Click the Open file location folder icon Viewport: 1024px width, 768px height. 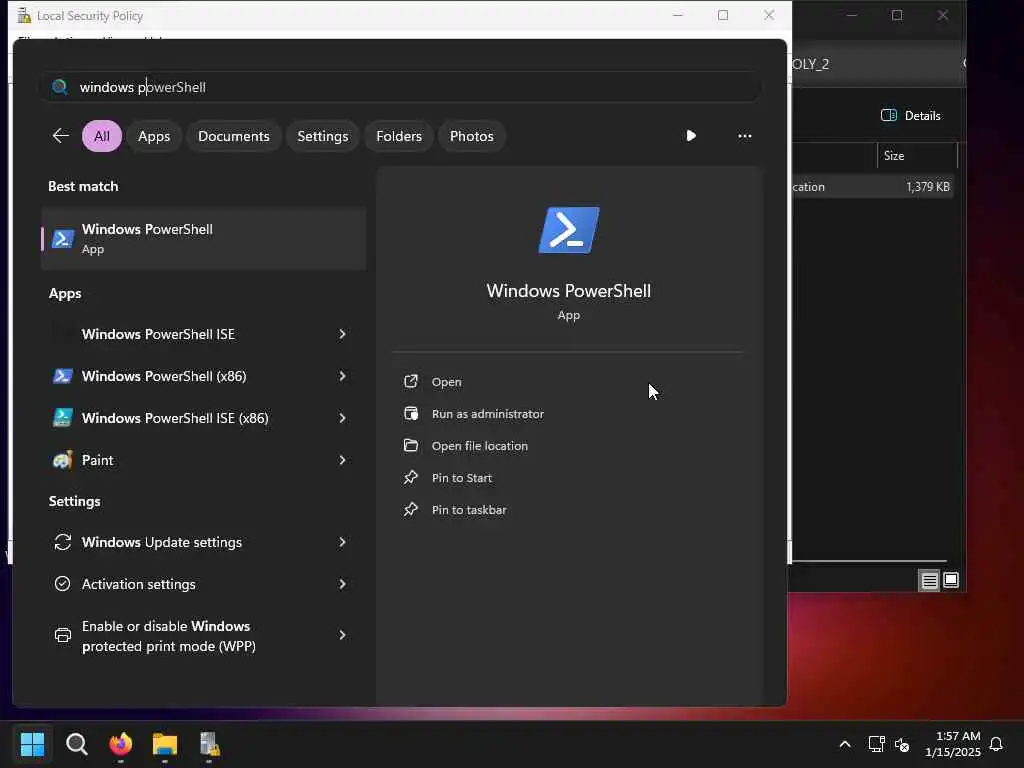[411, 445]
